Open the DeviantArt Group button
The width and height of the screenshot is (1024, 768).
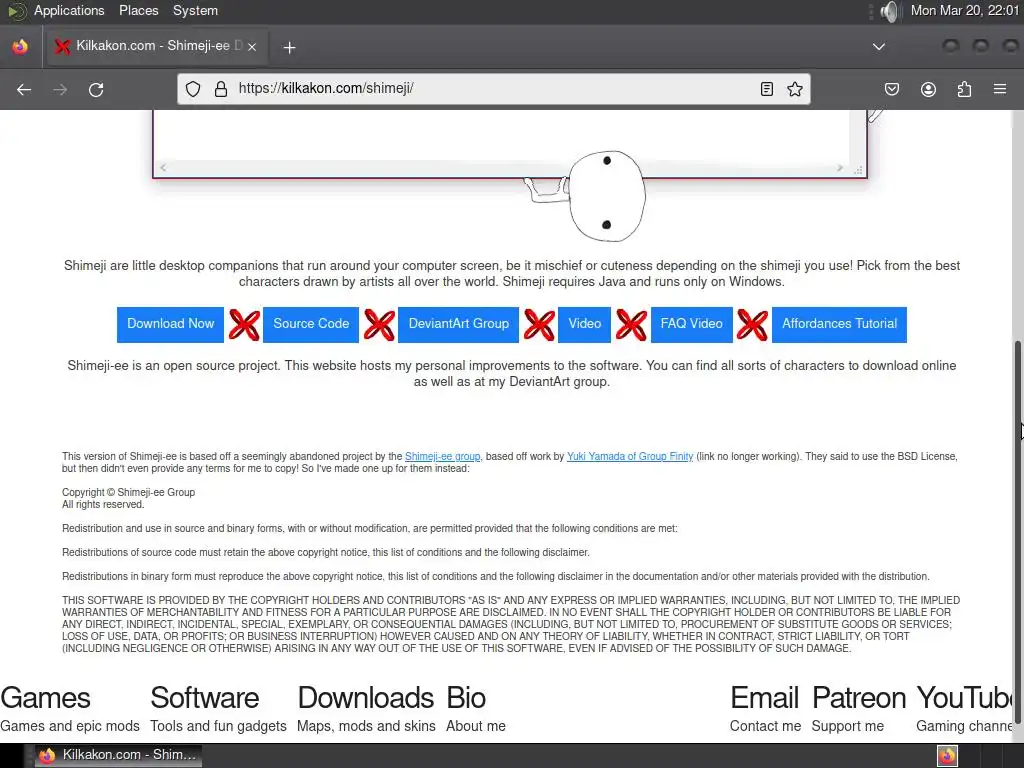[458, 324]
